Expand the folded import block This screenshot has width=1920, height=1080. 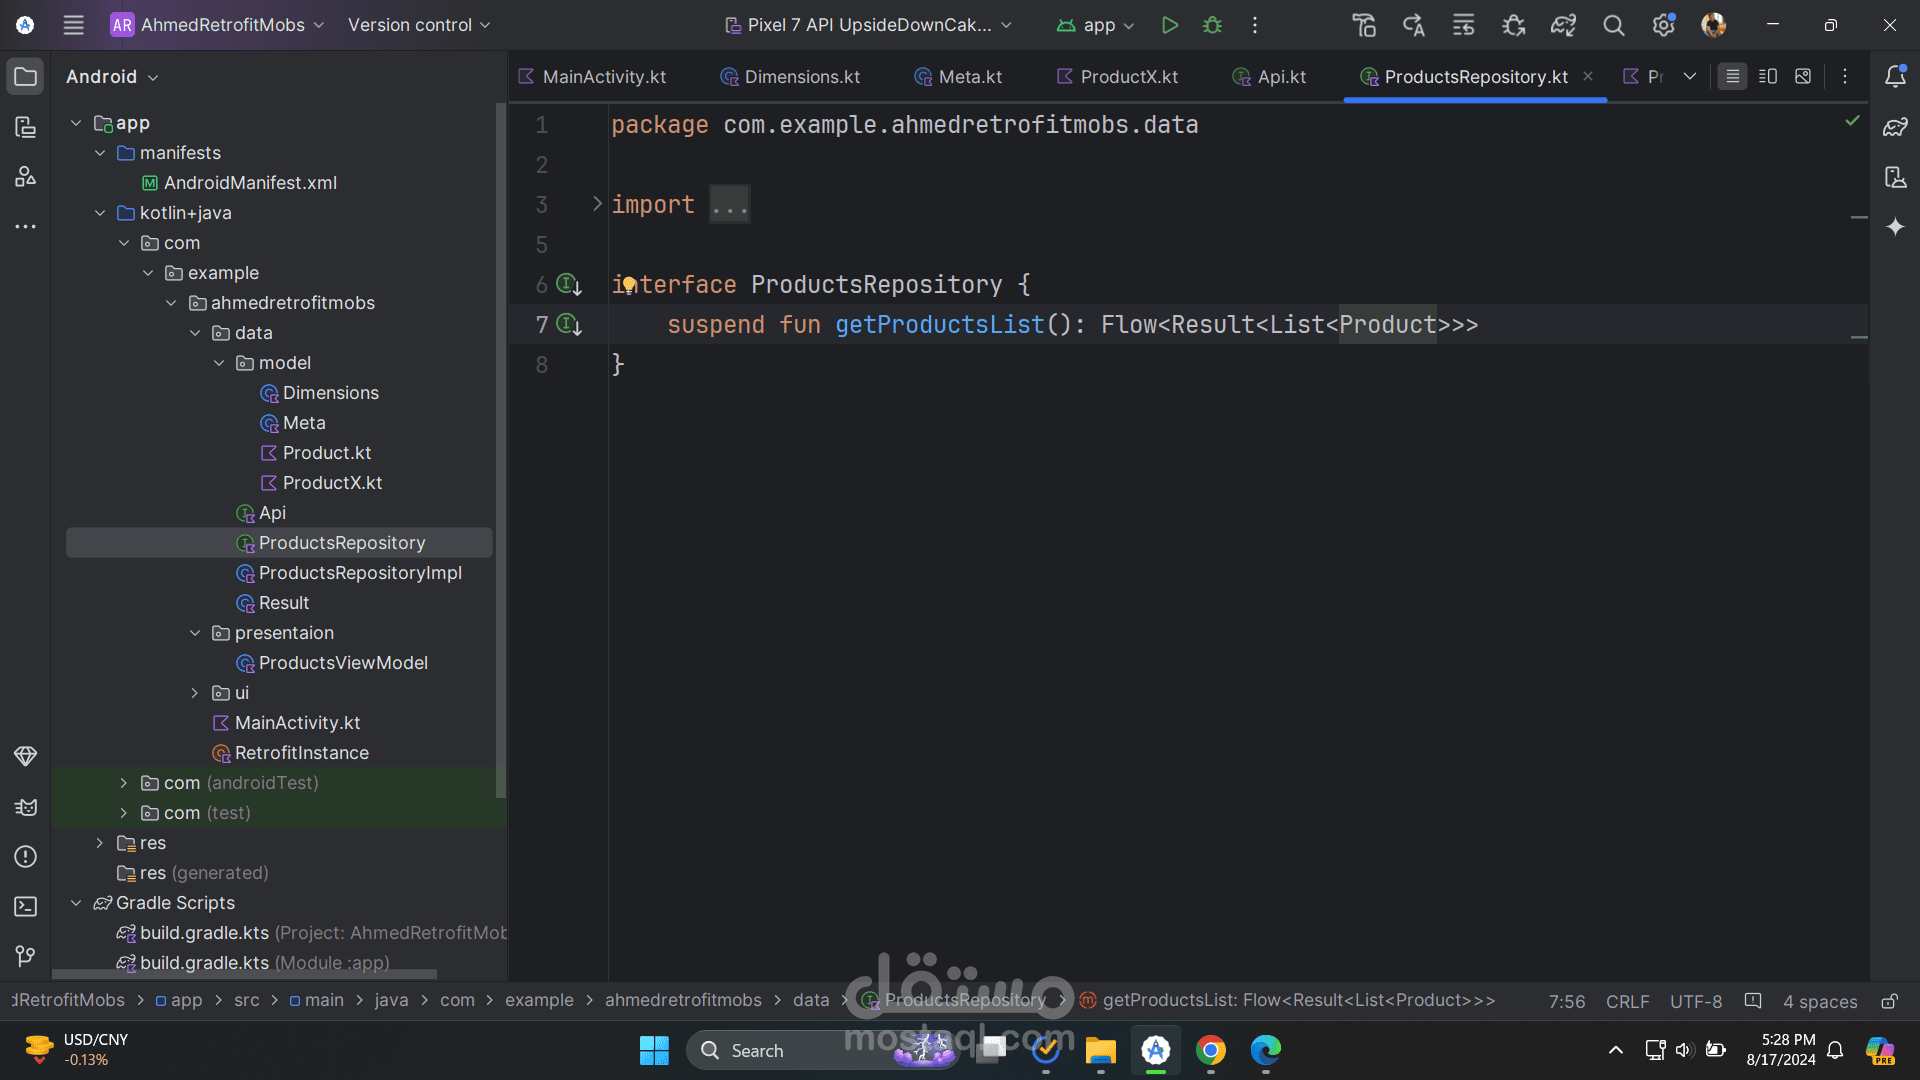tap(597, 204)
